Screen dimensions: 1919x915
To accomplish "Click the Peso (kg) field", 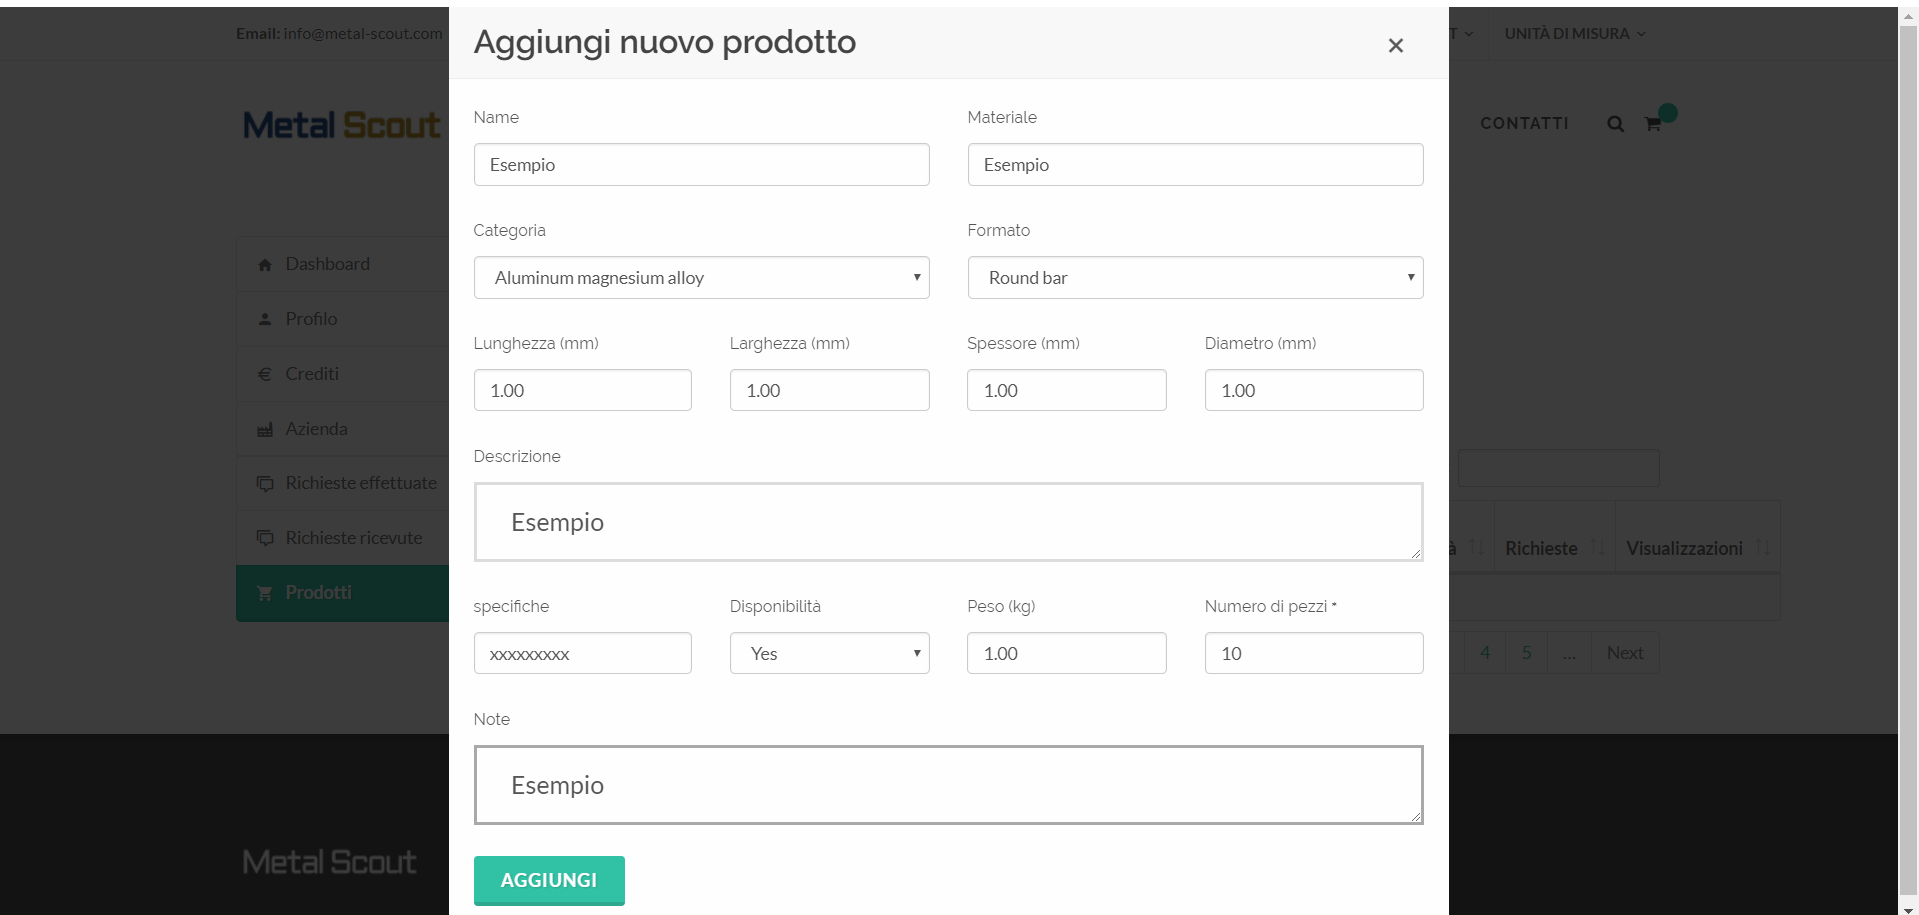I will coord(1066,653).
